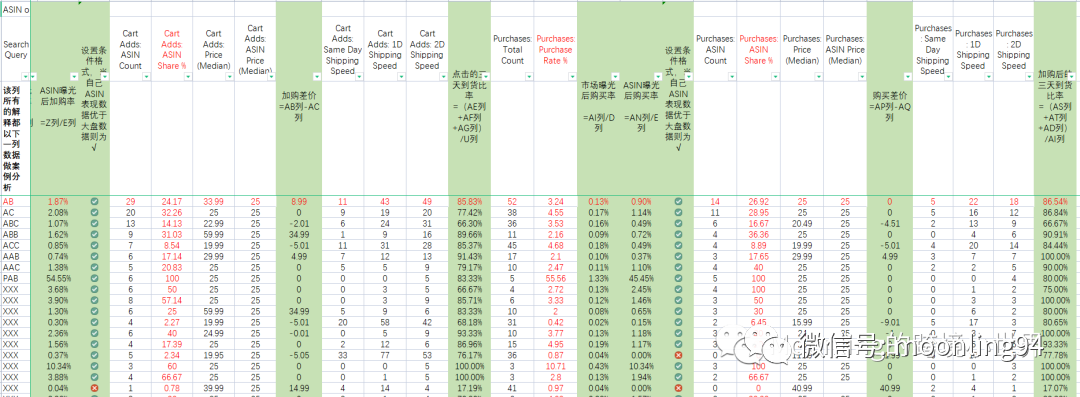Click the green check icon beside 1.87% in row AB

click(94, 202)
